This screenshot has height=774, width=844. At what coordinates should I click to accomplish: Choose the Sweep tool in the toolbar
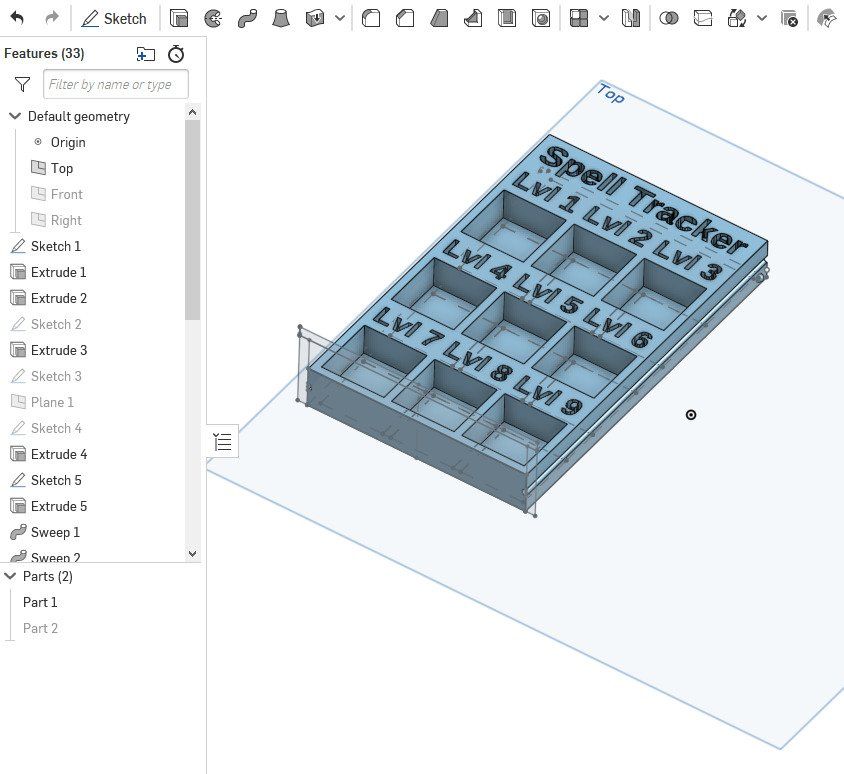(x=247, y=18)
